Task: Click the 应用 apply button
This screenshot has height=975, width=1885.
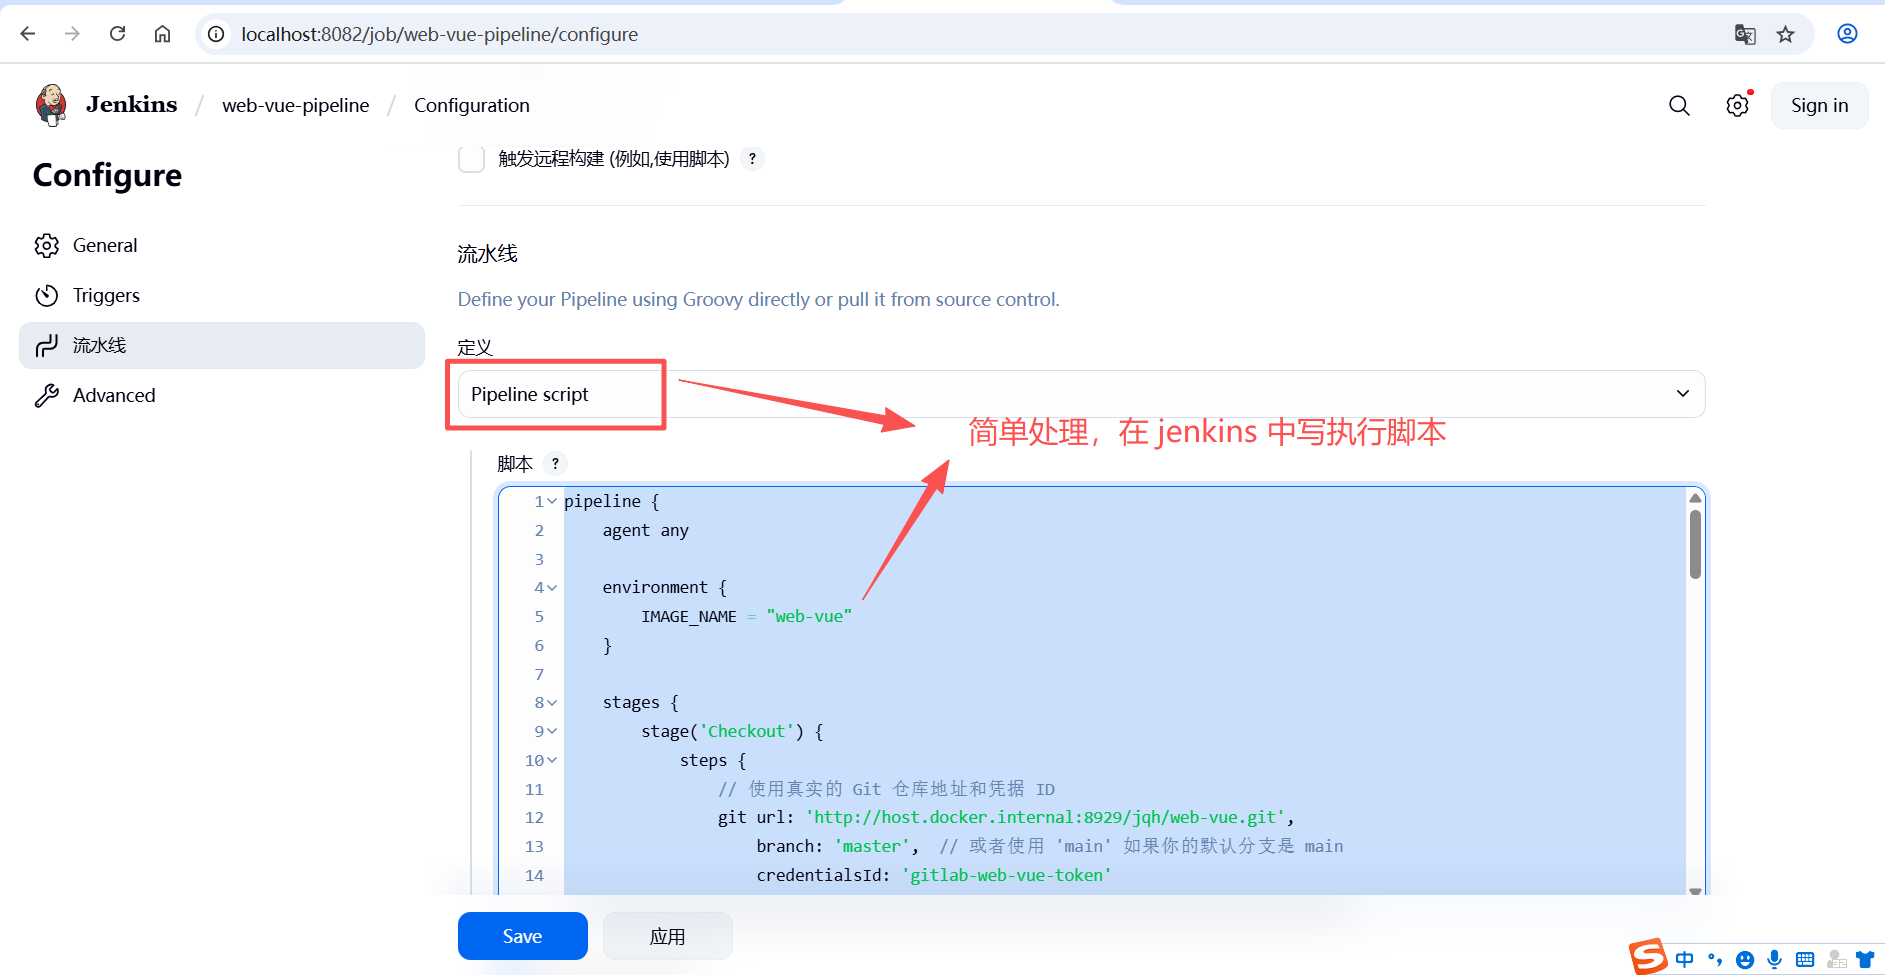Action: tap(667, 936)
